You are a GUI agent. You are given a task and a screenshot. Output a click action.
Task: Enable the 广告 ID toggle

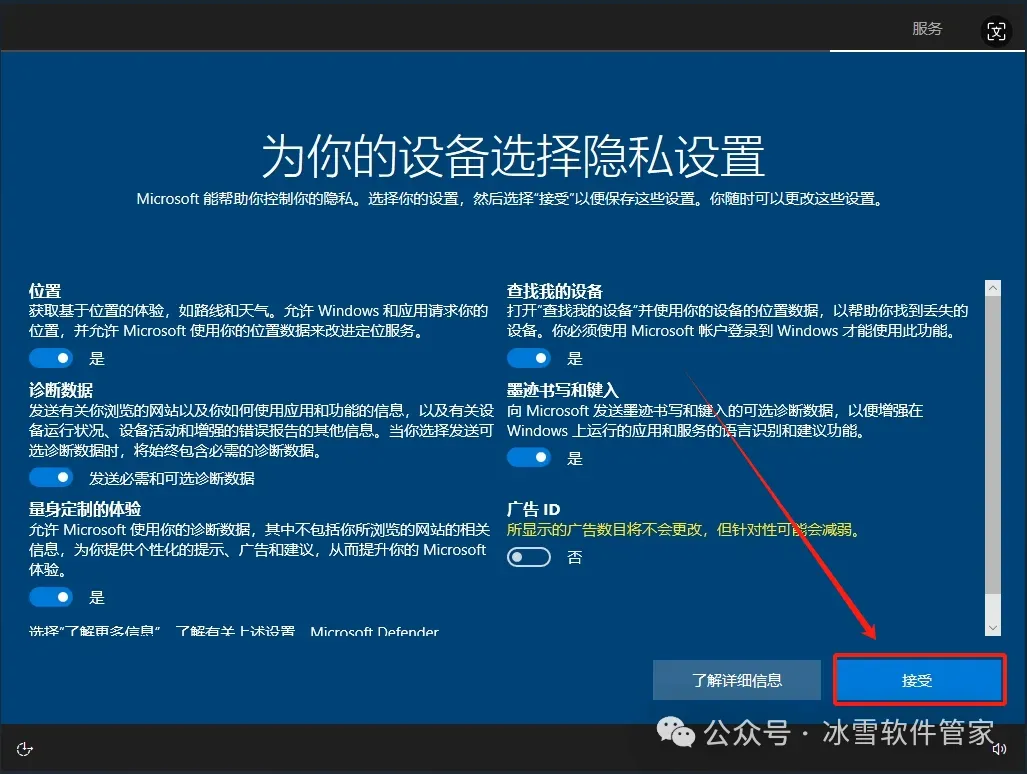click(x=529, y=557)
